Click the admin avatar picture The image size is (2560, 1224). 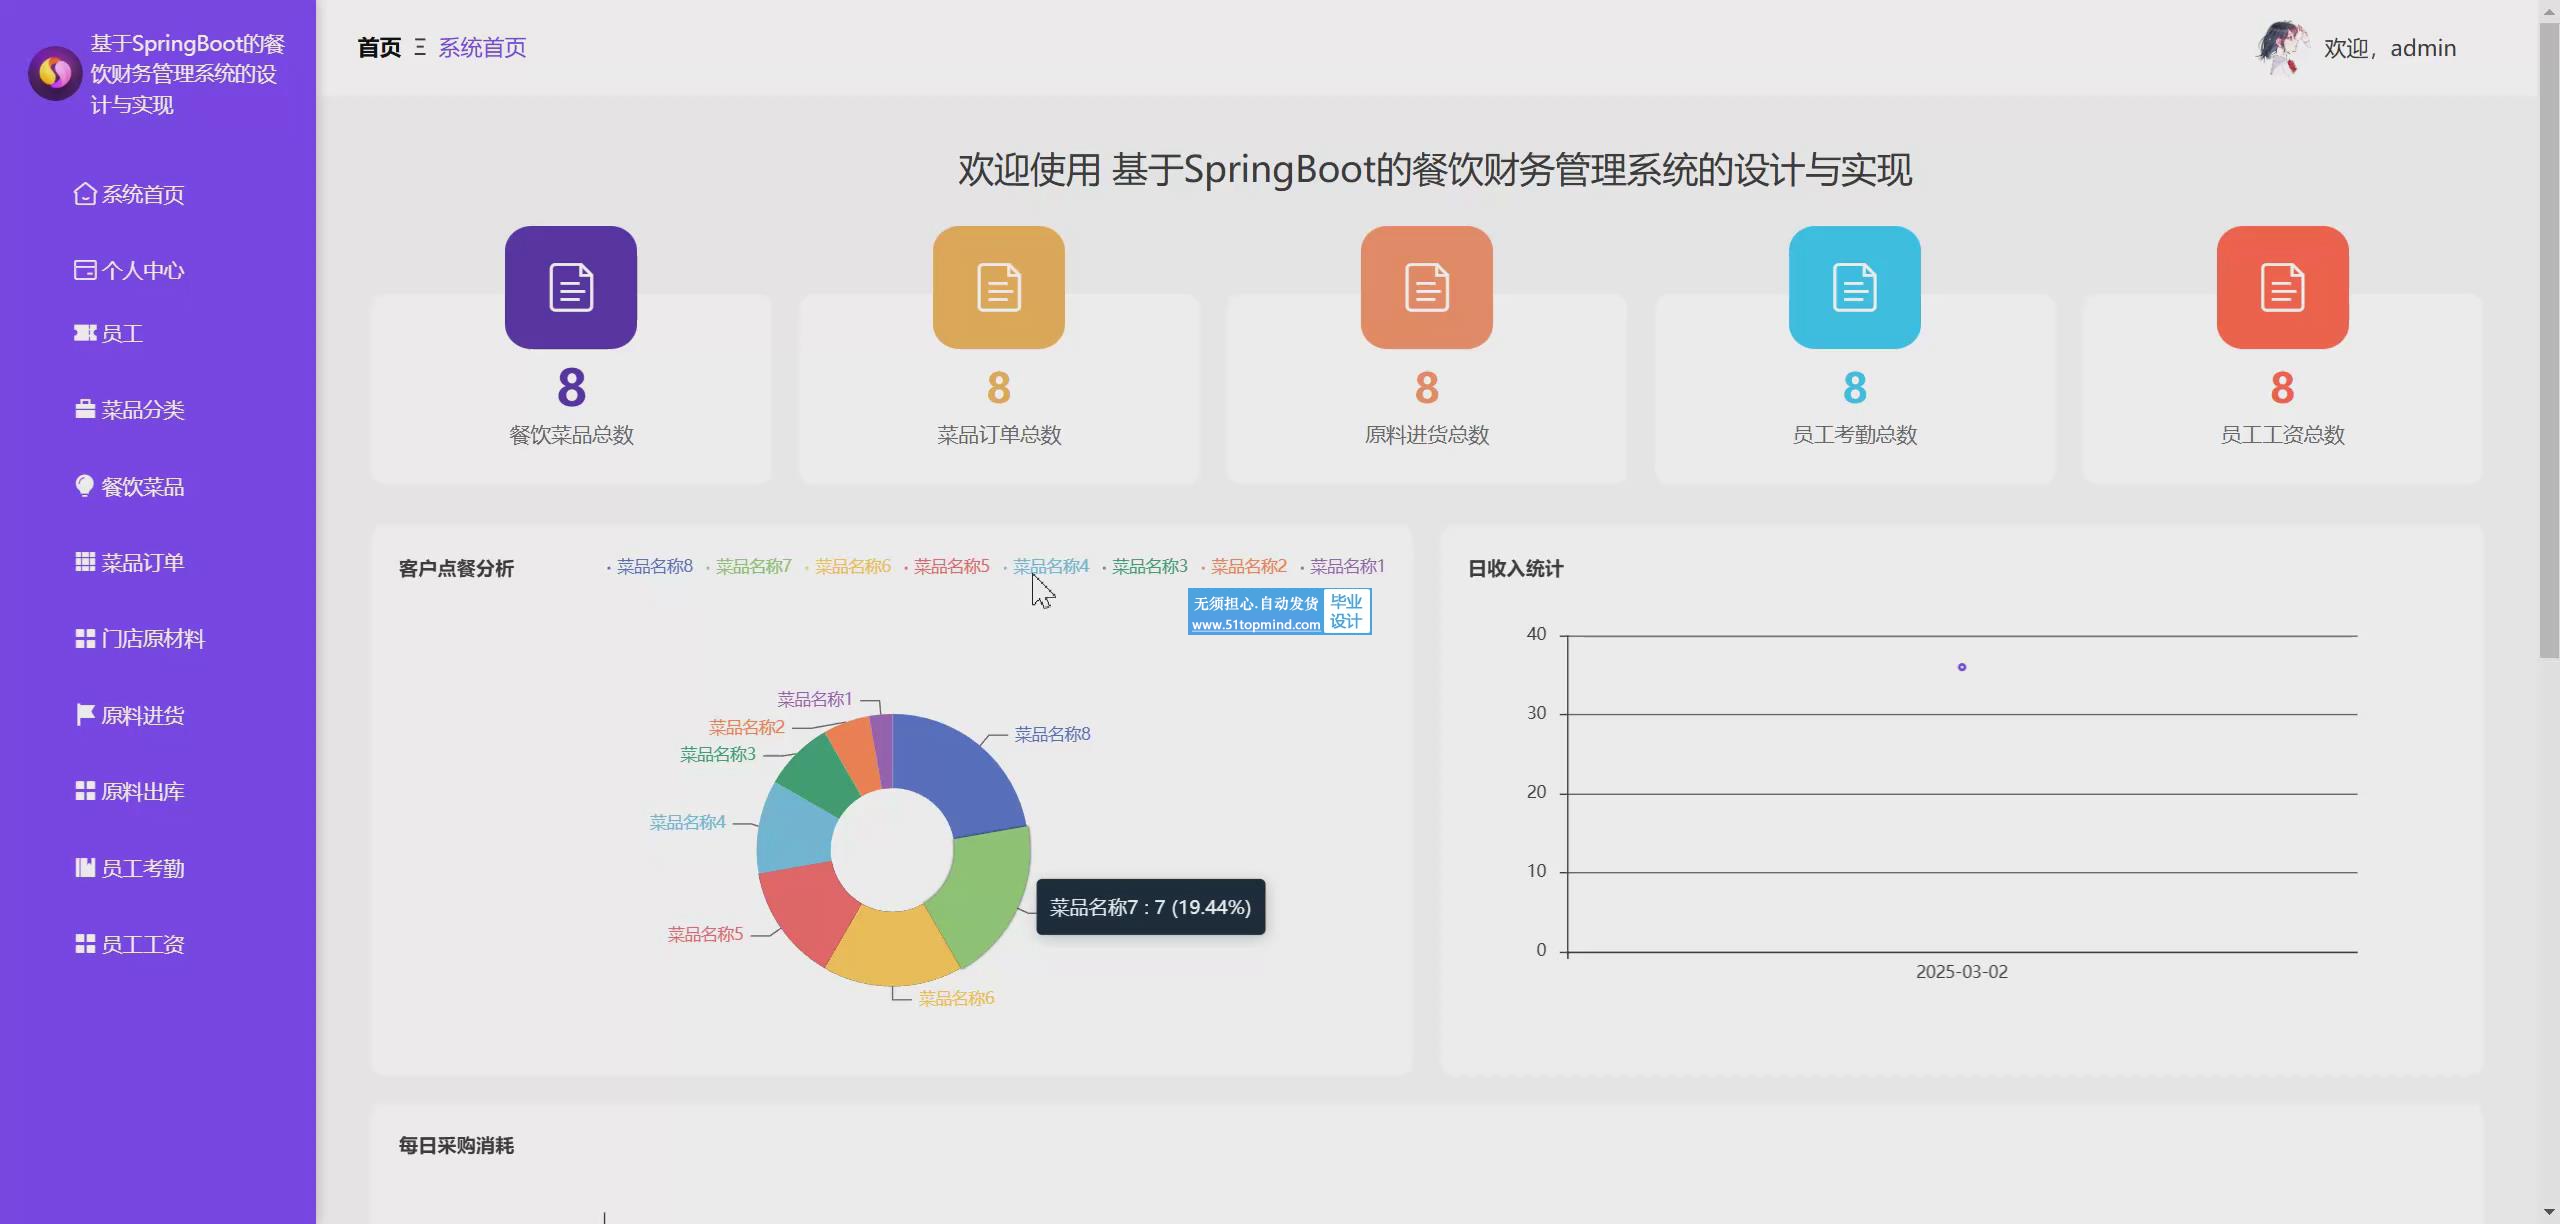tap(2282, 48)
